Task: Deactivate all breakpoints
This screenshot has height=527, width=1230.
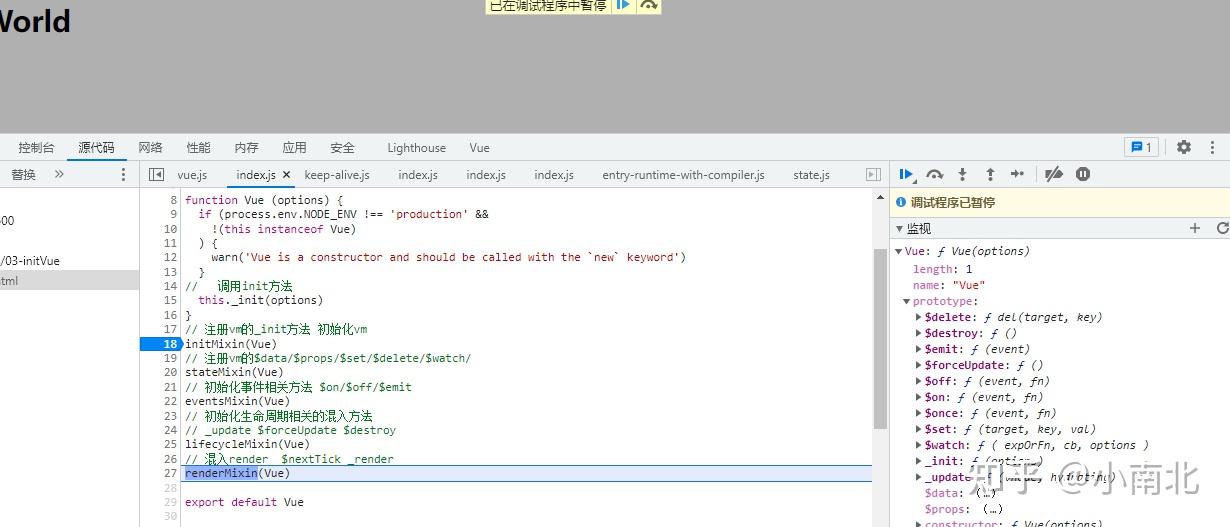Action: (x=1053, y=174)
